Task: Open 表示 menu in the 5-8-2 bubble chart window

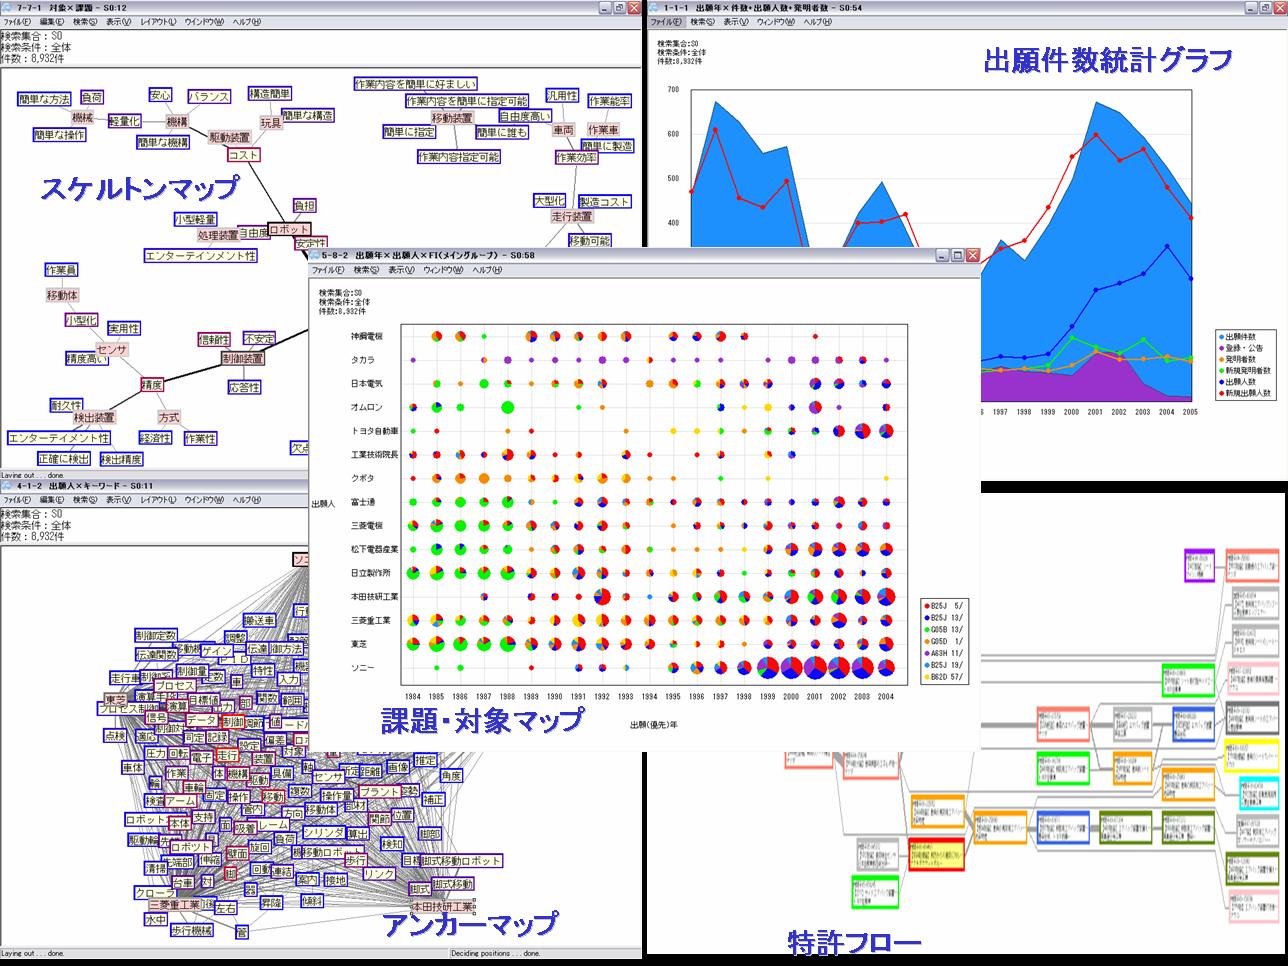Action: point(401,270)
